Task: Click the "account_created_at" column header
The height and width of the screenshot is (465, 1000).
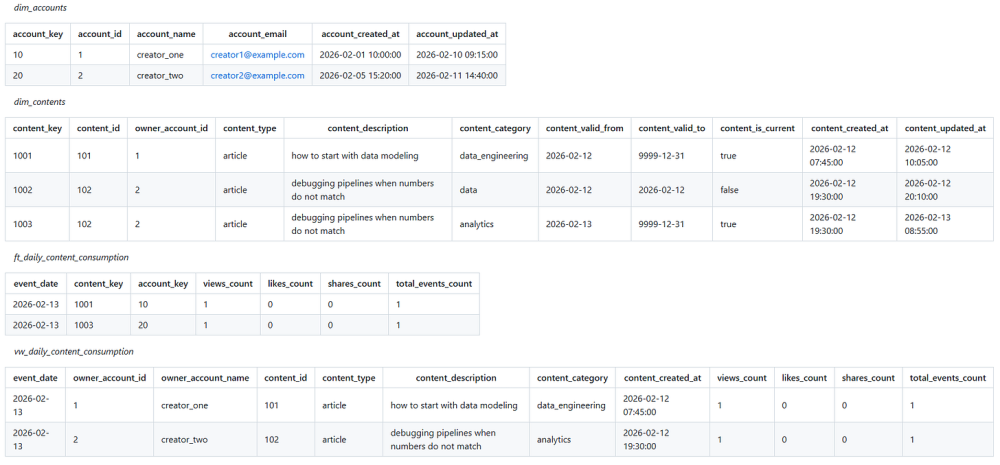Action: pos(360,34)
